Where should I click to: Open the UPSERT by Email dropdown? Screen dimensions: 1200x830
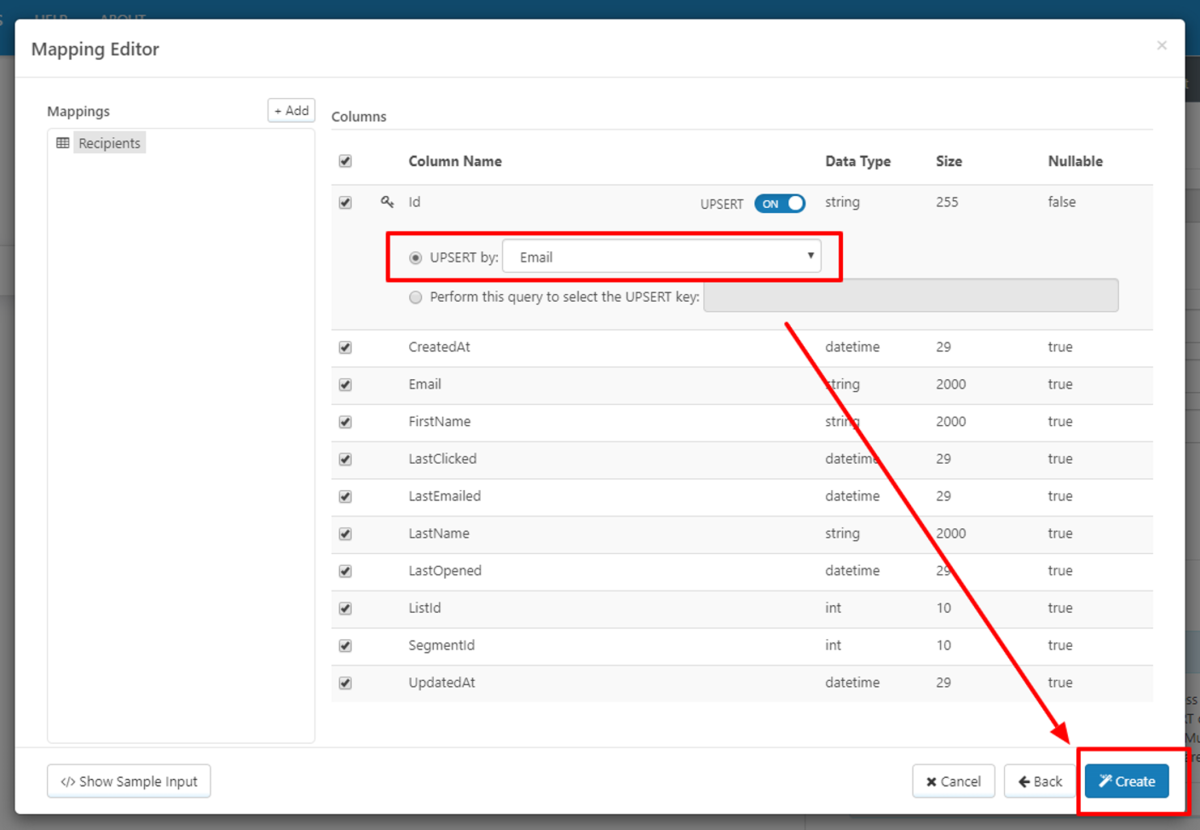click(661, 257)
